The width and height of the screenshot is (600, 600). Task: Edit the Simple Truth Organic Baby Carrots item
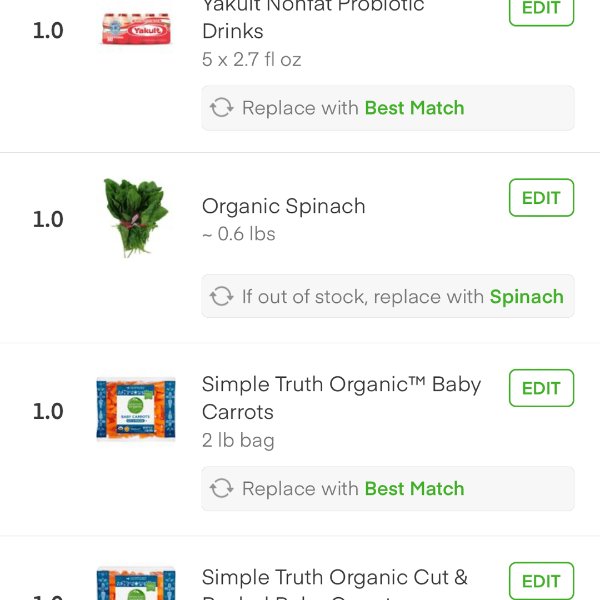(x=541, y=388)
